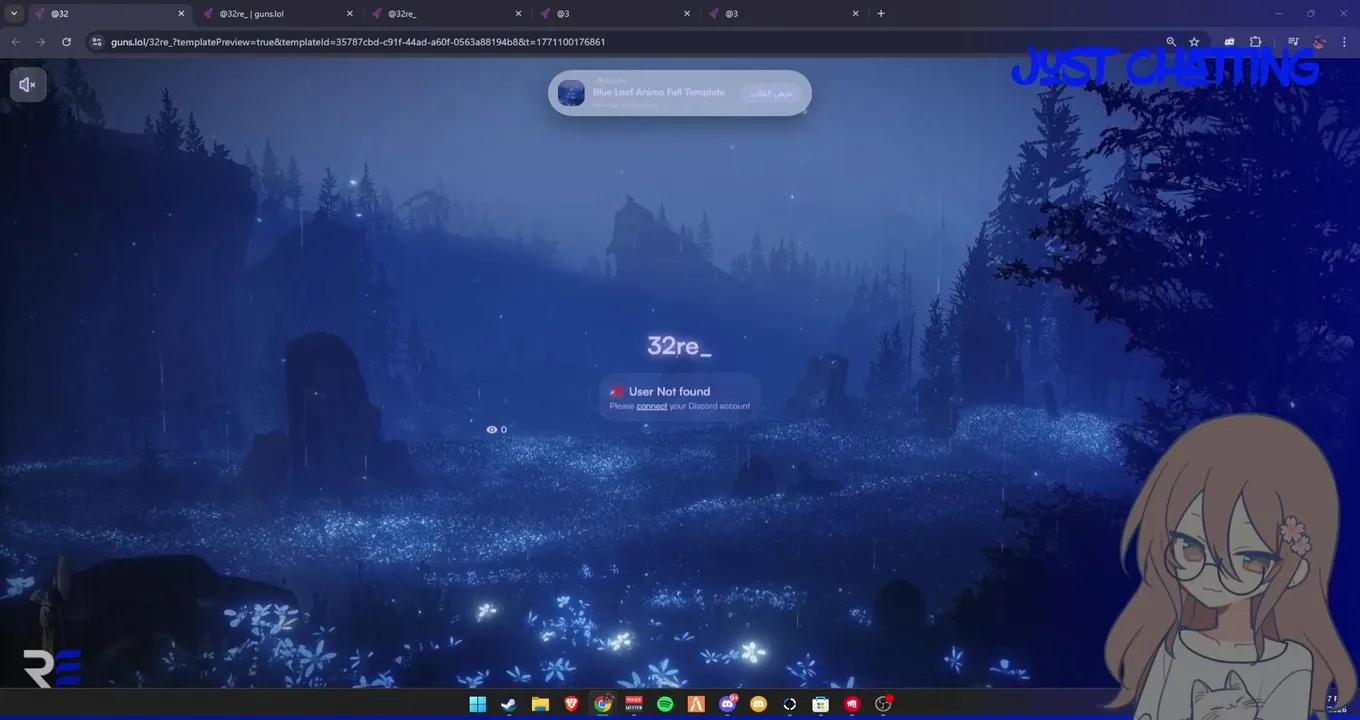Screen dimensions: 1360x720
Task: Follow the 'connect' Discord link
Action: (651, 406)
